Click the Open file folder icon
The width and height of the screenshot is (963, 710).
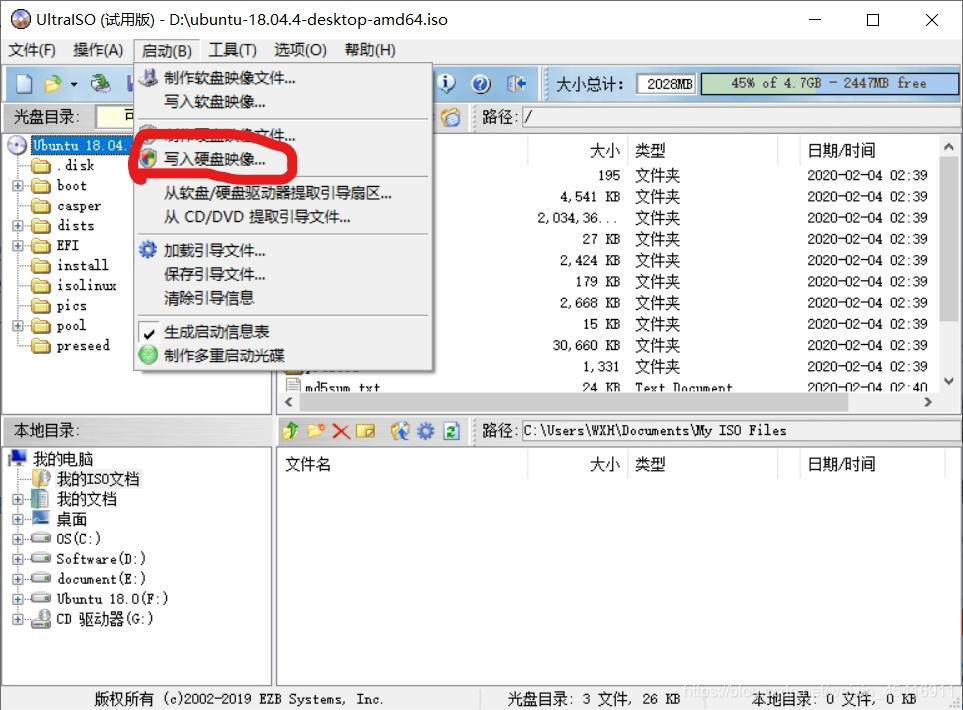pos(53,84)
